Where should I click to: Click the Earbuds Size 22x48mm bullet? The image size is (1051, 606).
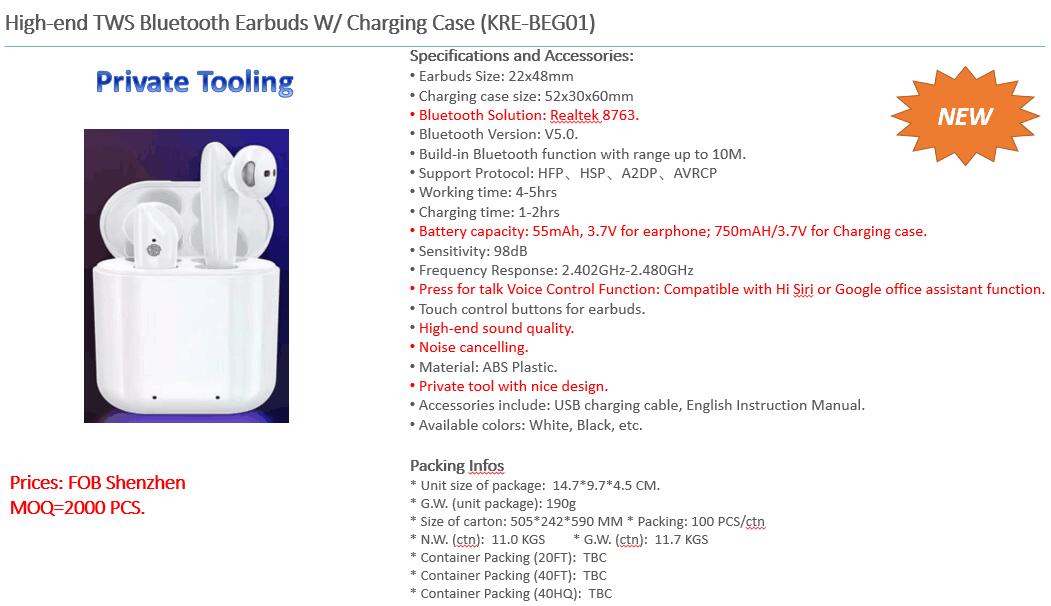pos(491,76)
